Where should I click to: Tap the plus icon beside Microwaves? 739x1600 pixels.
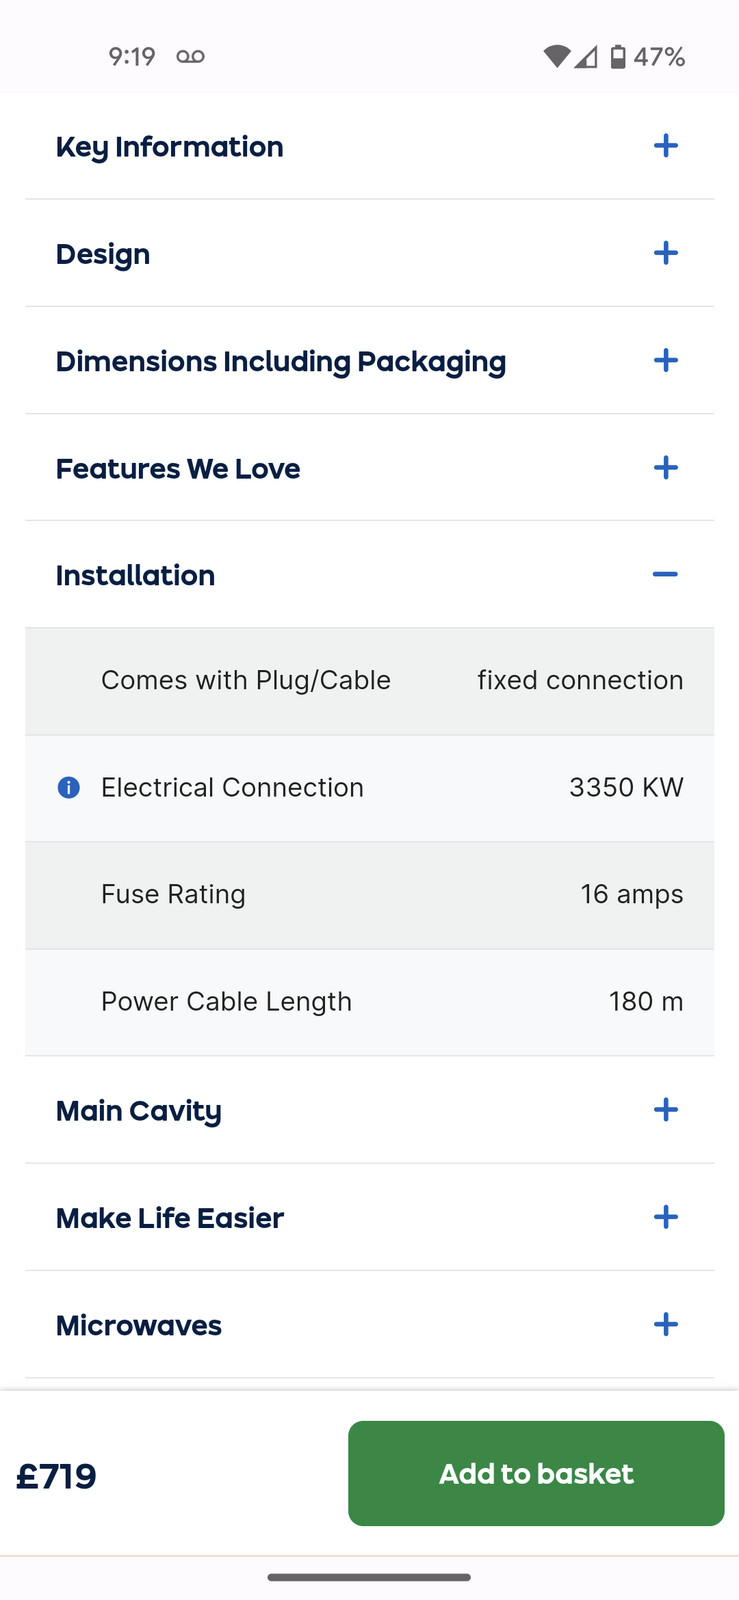tap(665, 1324)
